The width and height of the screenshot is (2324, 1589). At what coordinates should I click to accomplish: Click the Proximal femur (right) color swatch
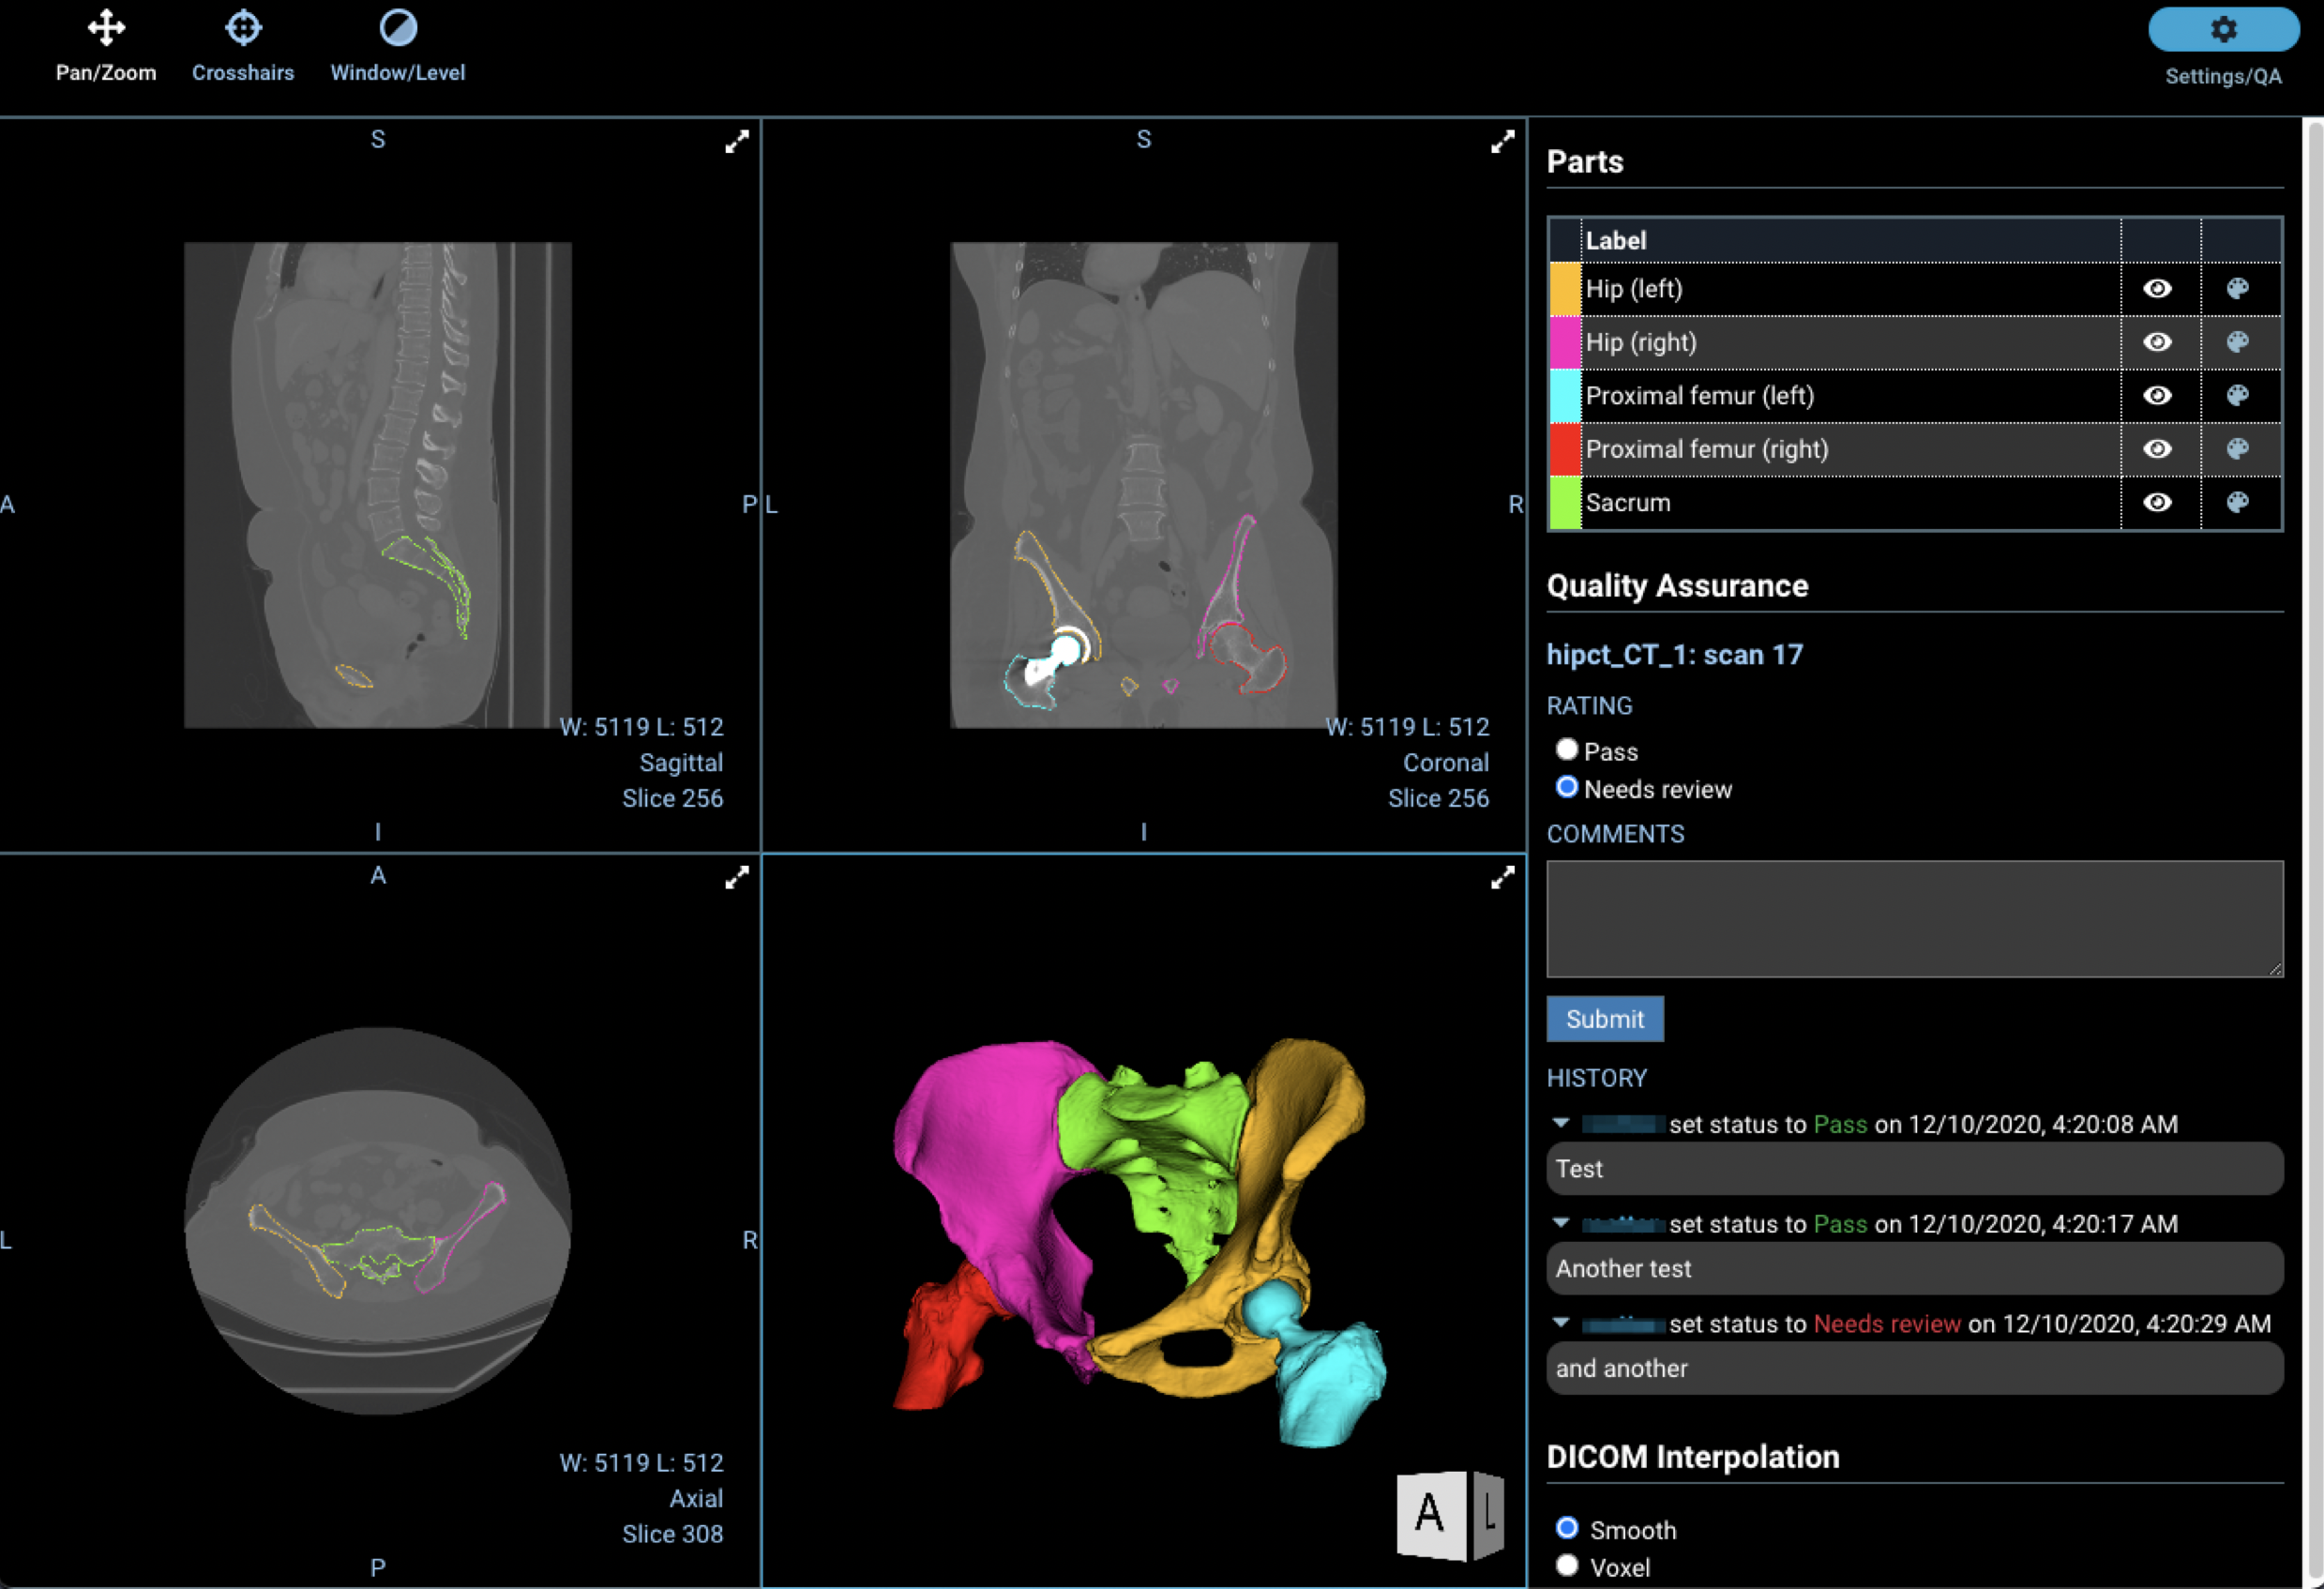click(1564, 449)
